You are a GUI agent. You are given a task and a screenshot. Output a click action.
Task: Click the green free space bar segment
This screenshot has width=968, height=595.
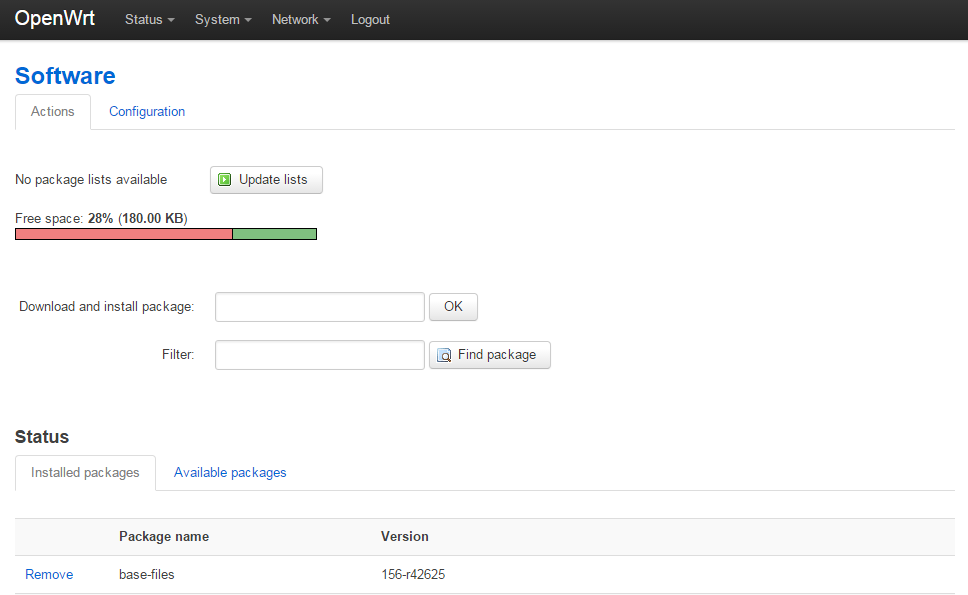click(275, 234)
